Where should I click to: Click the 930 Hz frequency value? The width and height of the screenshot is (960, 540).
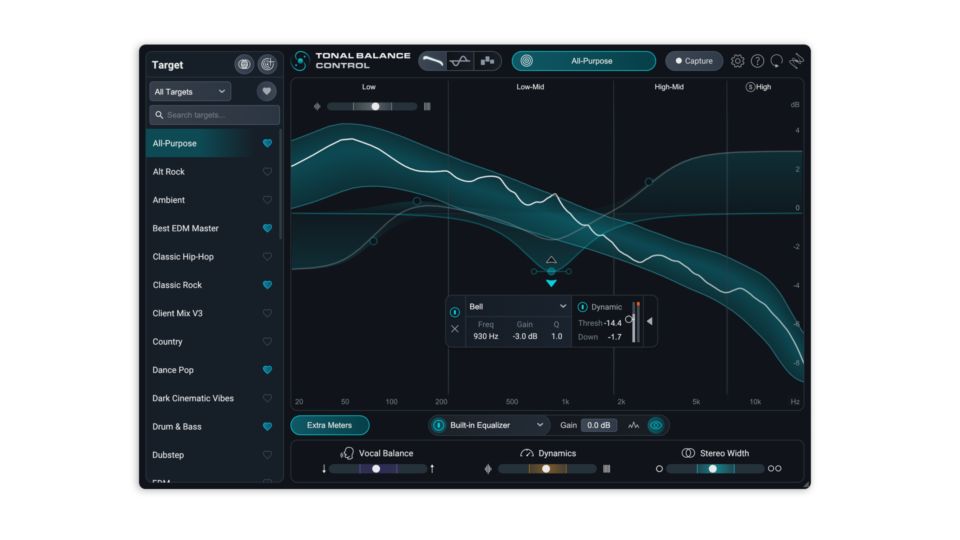486,337
